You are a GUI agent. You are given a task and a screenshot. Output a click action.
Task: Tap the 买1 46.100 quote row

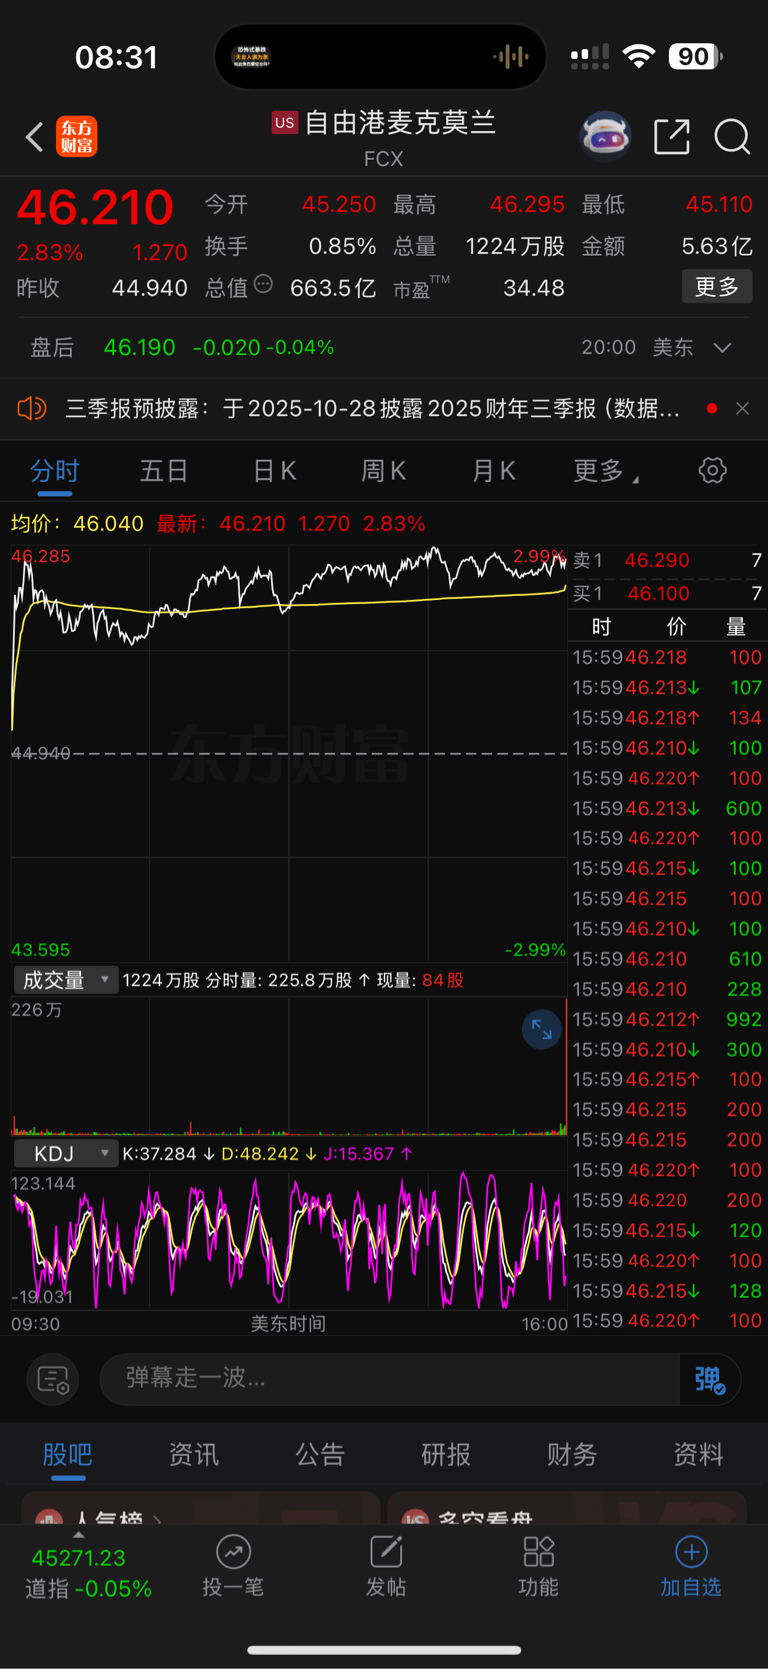click(x=667, y=593)
